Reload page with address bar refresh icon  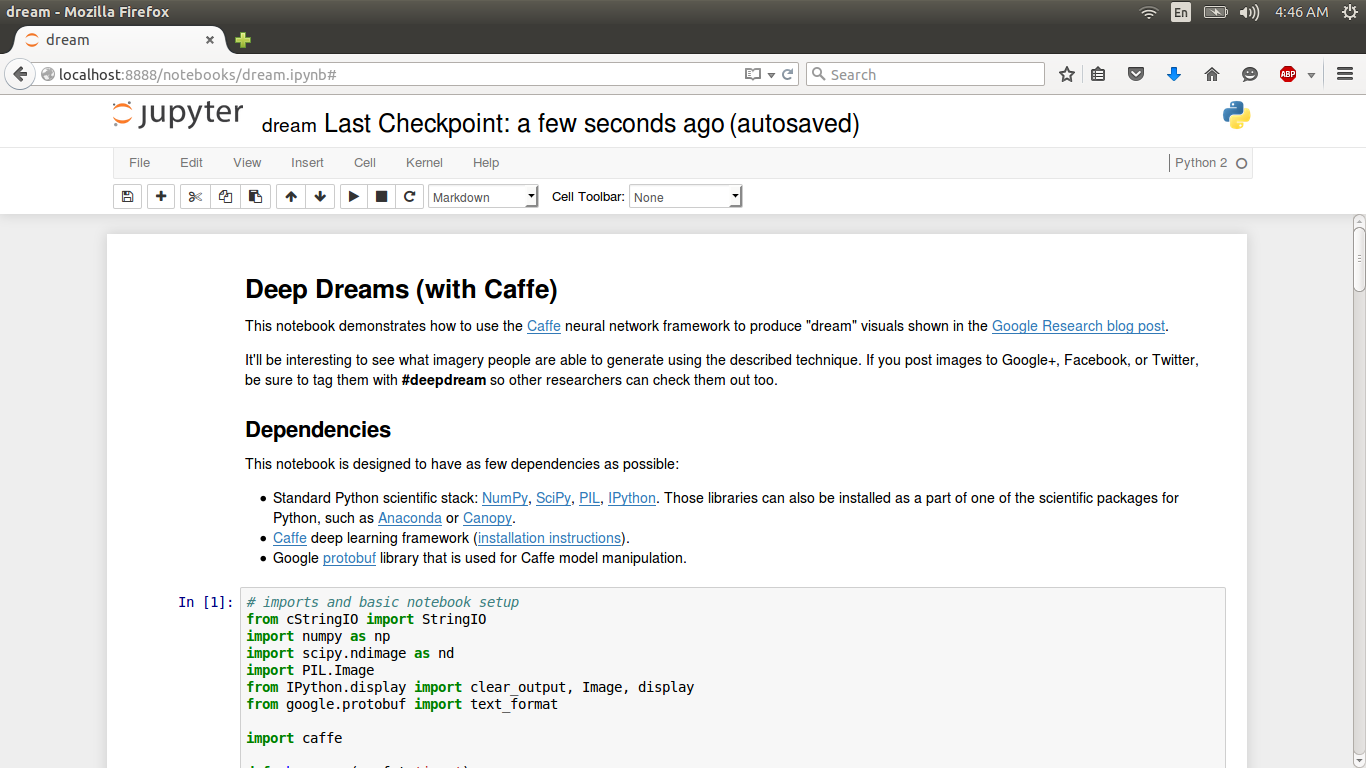point(788,74)
